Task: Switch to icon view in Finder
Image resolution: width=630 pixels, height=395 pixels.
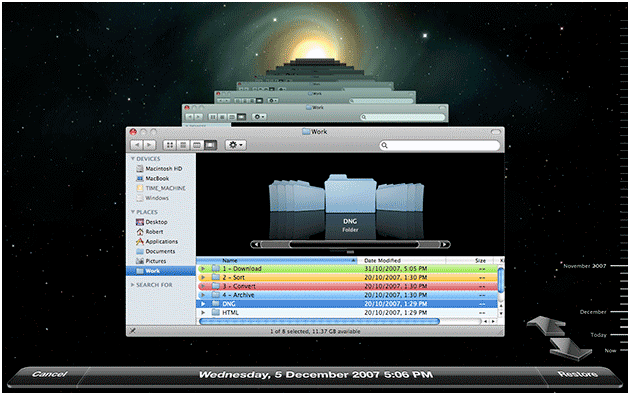Action: tap(170, 145)
